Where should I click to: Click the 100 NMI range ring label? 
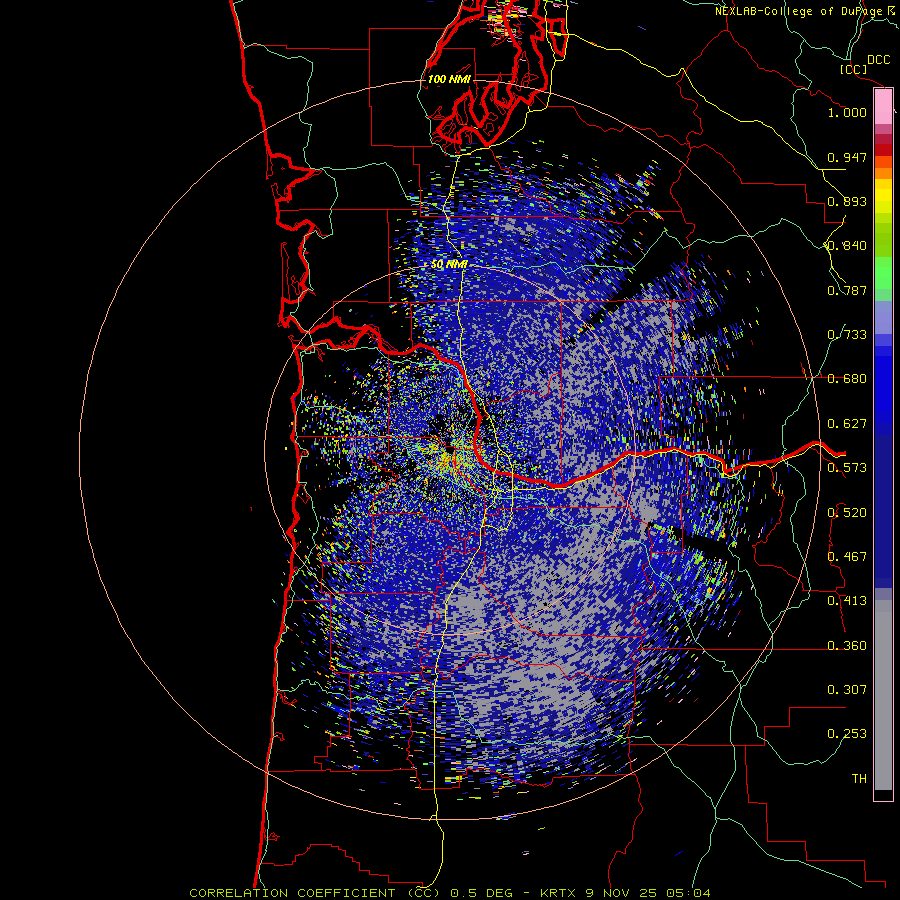pos(449,79)
